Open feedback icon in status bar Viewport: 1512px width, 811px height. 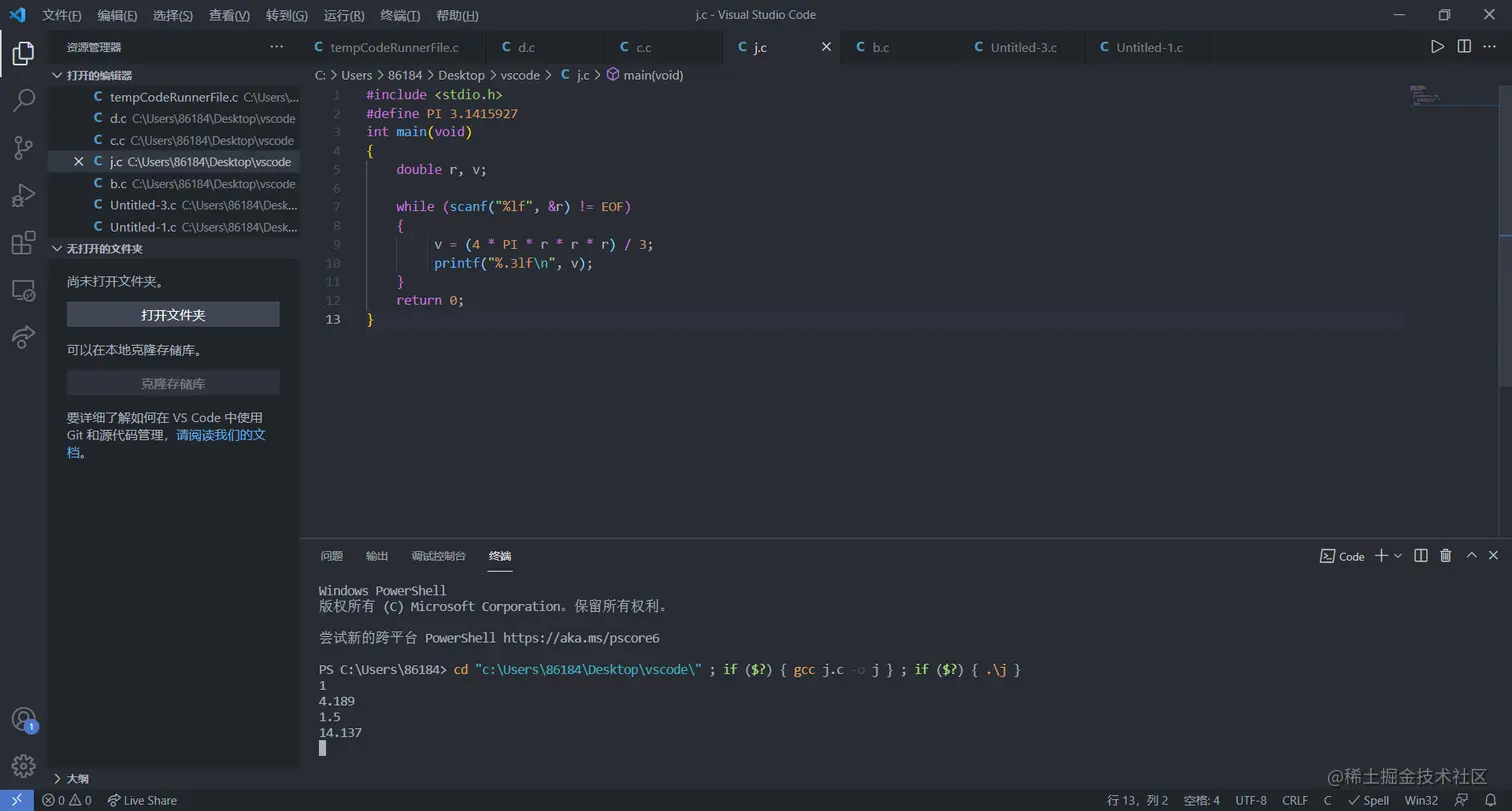tap(1460, 800)
